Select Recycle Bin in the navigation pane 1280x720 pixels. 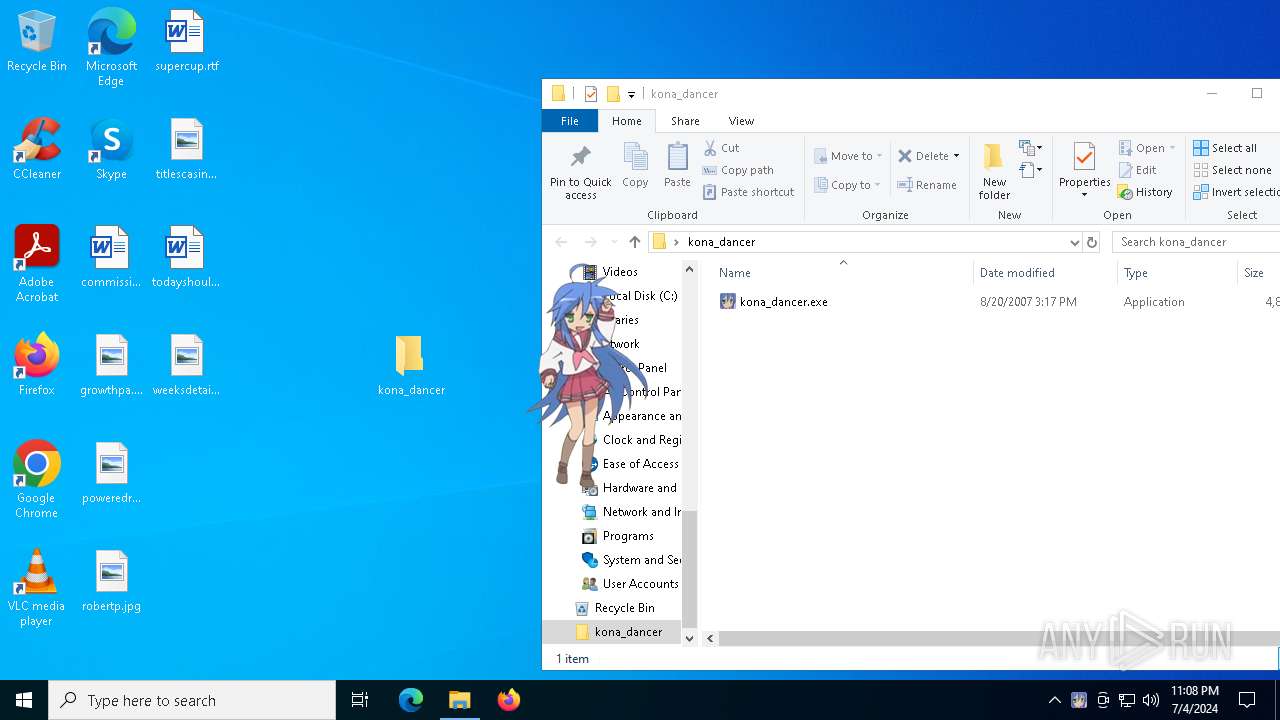(615, 608)
